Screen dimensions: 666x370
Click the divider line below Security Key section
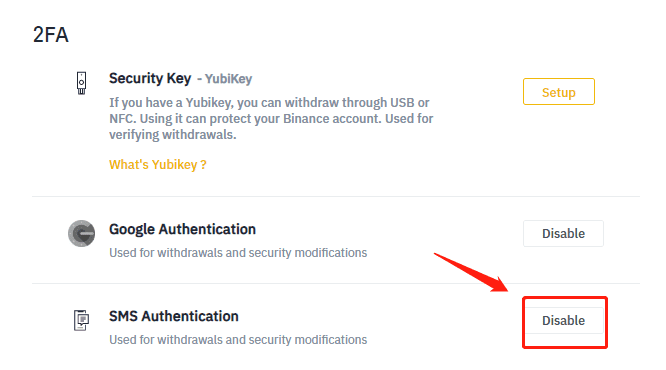(336, 196)
